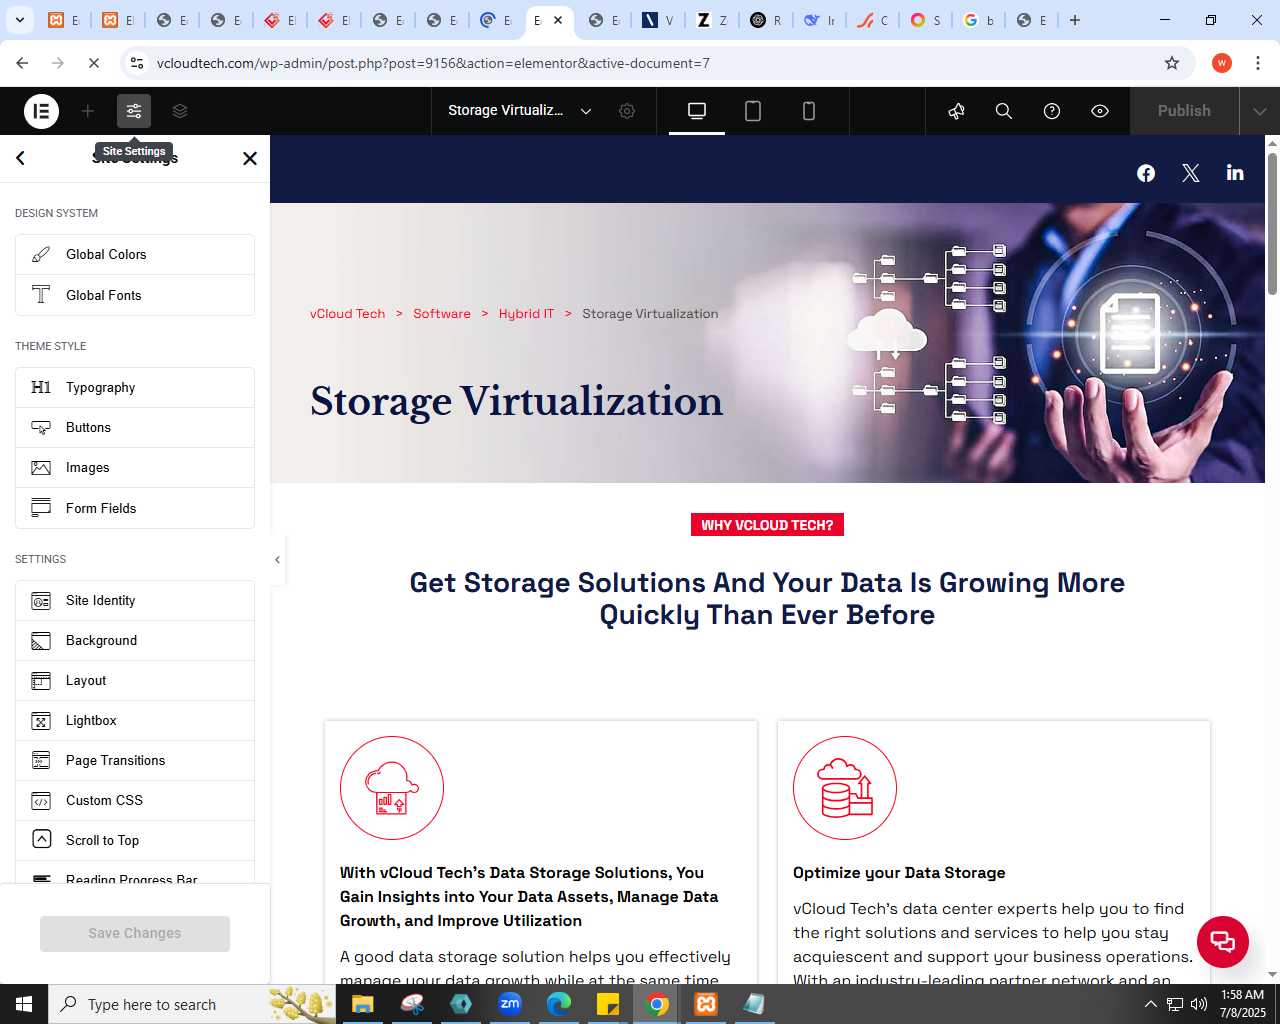
Task: Select the Get Storage Solutions heading
Action: (x=767, y=598)
